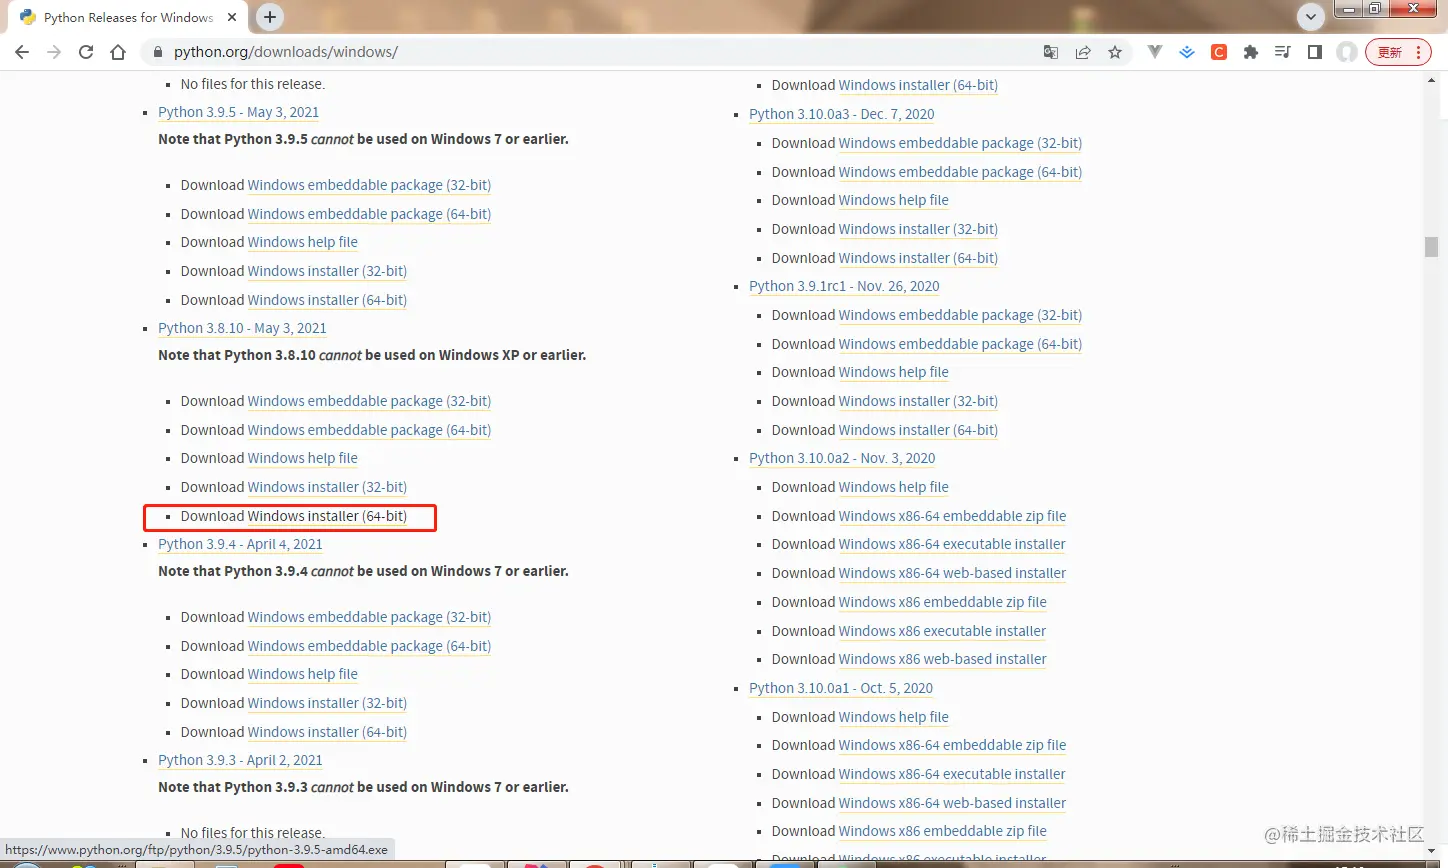Screen dimensions: 1448x868
Task: Download Python 3.8.10 Windows installer (32-bit)
Action: click(x=327, y=487)
